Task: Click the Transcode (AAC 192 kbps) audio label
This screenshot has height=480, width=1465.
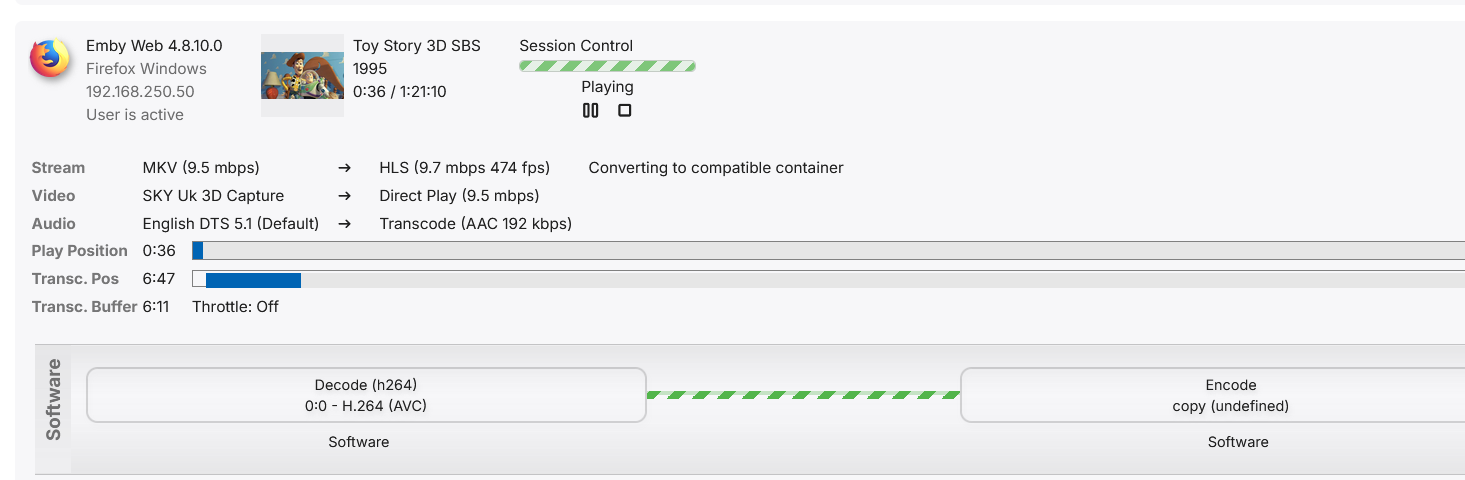Action: [475, 224]
